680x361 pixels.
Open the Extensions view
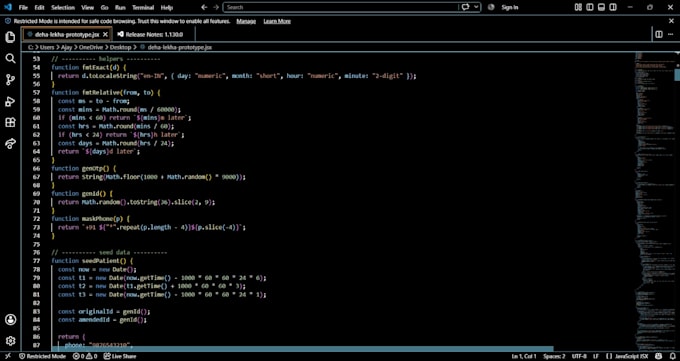(x=10, y=123)
